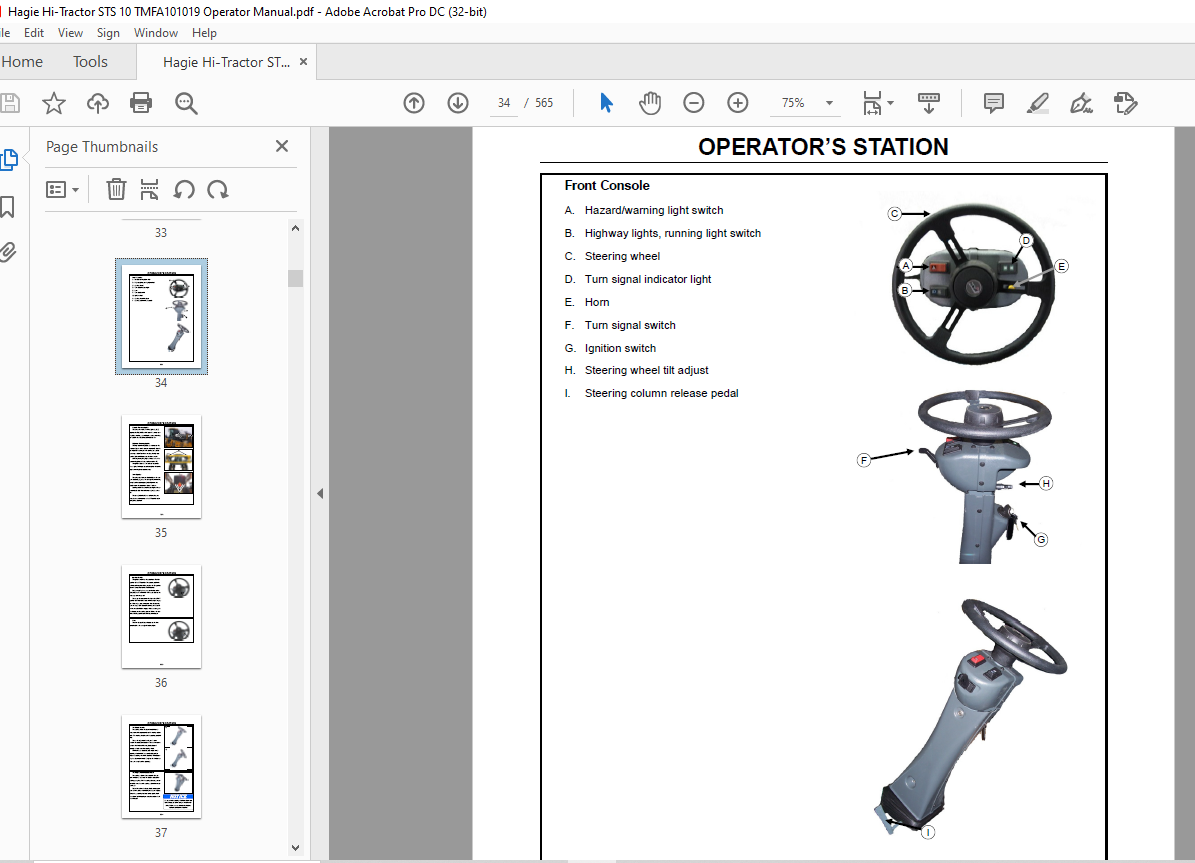Close the Page Thumbnails panel

[x=282, y=146]
